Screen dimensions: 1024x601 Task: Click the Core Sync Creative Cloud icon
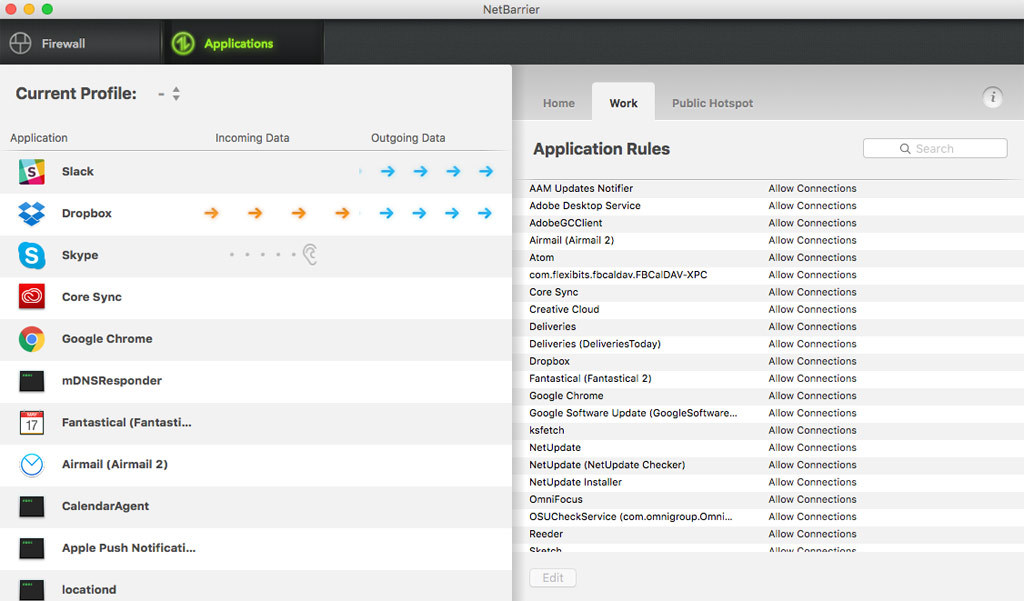31,297
